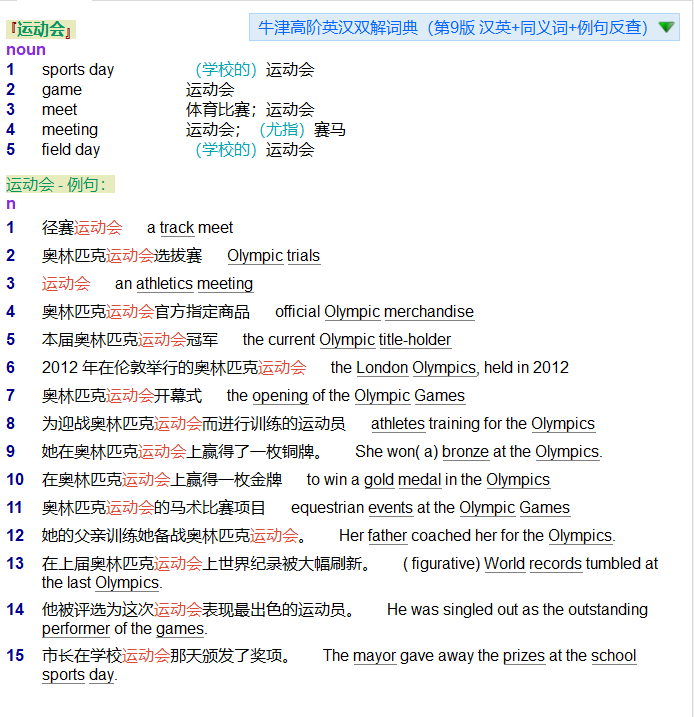694x717 pixels.
Task: Click 'medal' in example 10
Action: (419, 479)
